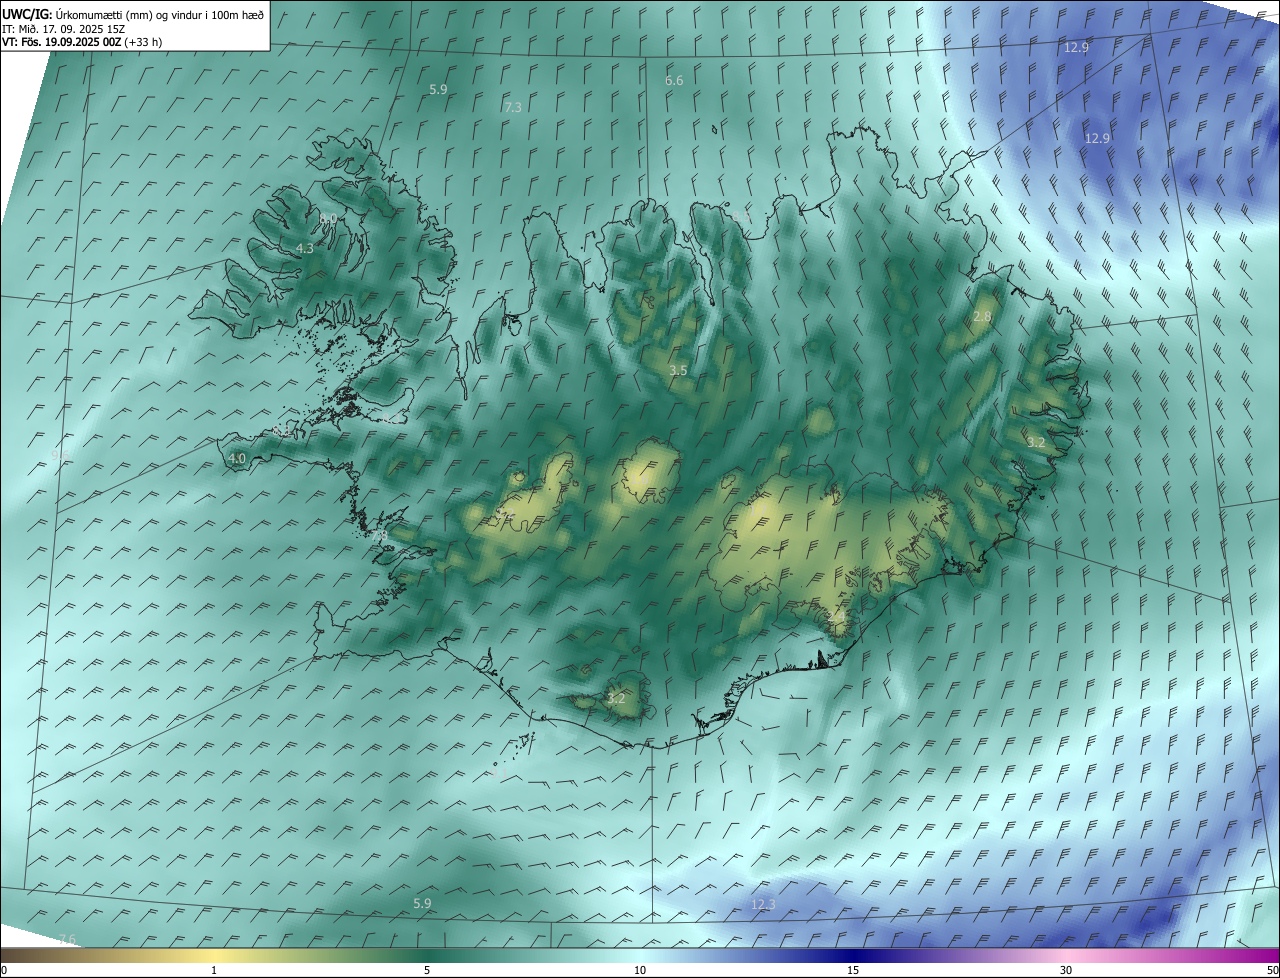Image resolution: width=1280 pixels, height=978 pixels.
Task: Click the '4.3' value on the Westfjords
Action: click(x=305, y=248)
